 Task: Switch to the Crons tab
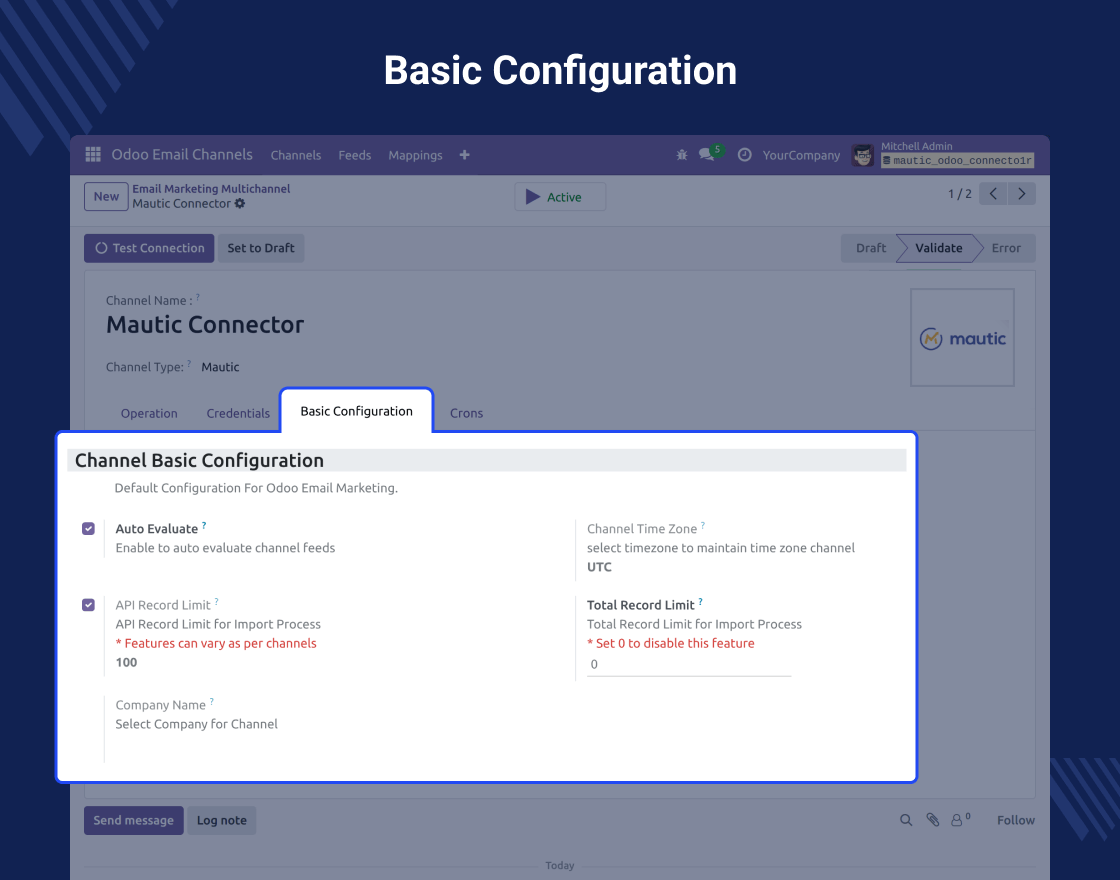[466, 413]
